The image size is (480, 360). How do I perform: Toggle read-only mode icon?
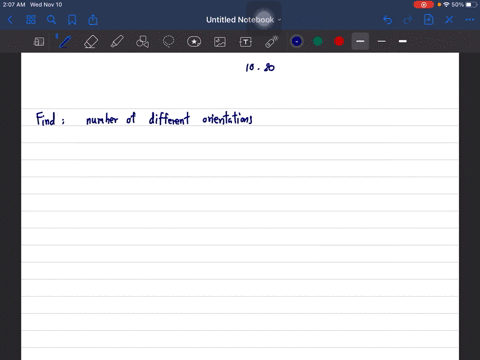point(39,42)
